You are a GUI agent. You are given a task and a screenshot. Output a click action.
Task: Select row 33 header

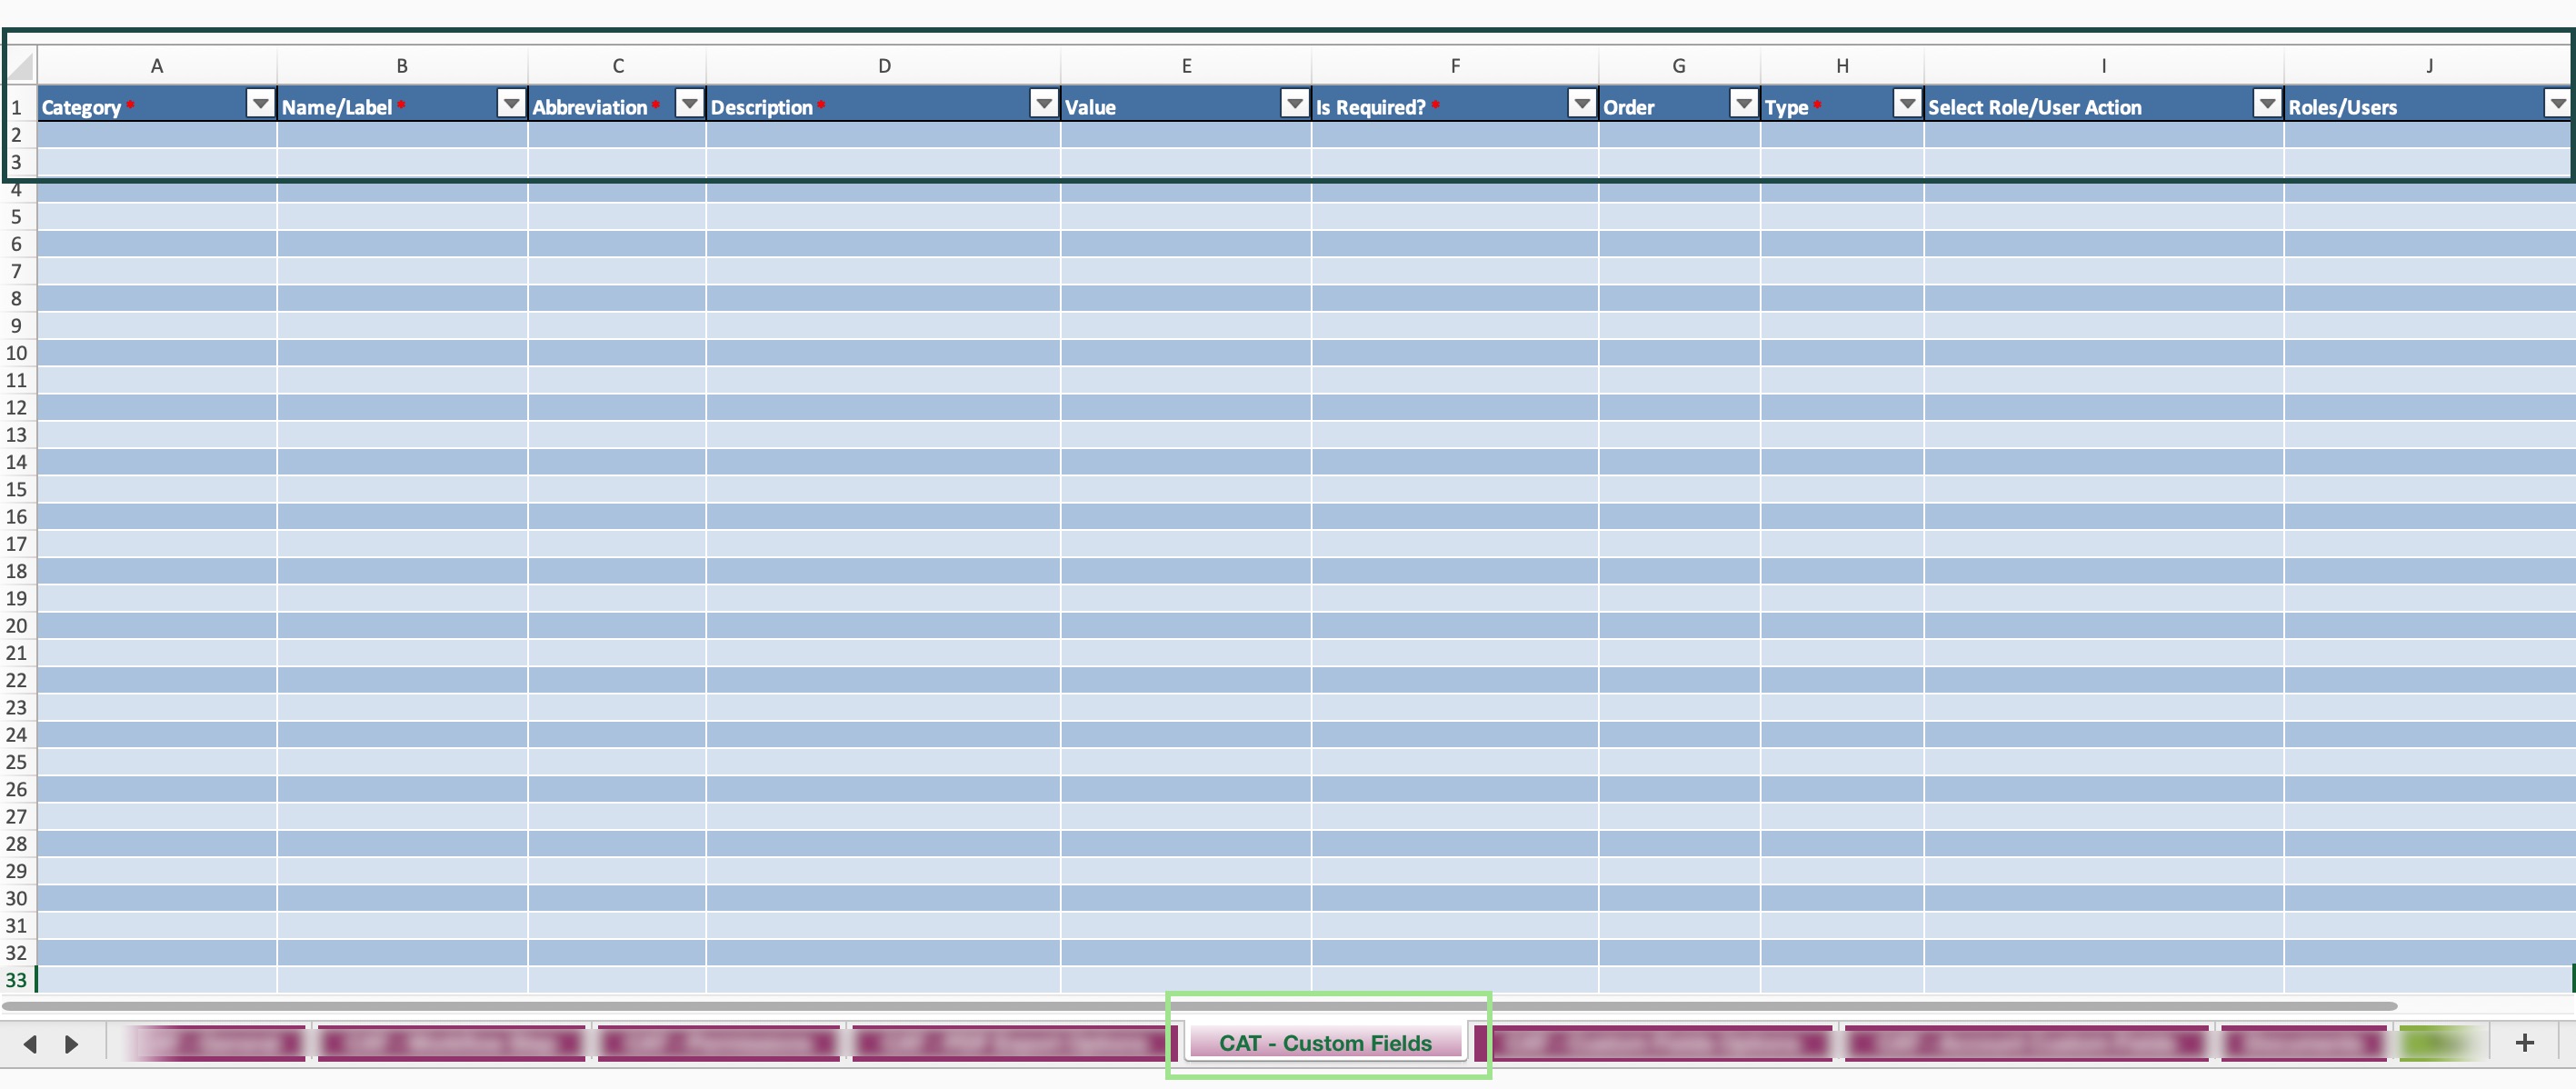click(17, 980)
